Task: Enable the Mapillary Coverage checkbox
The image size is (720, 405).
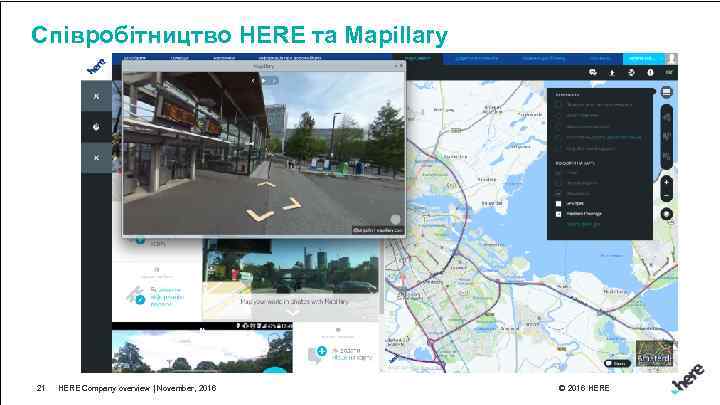Action: tap(558, 214)
